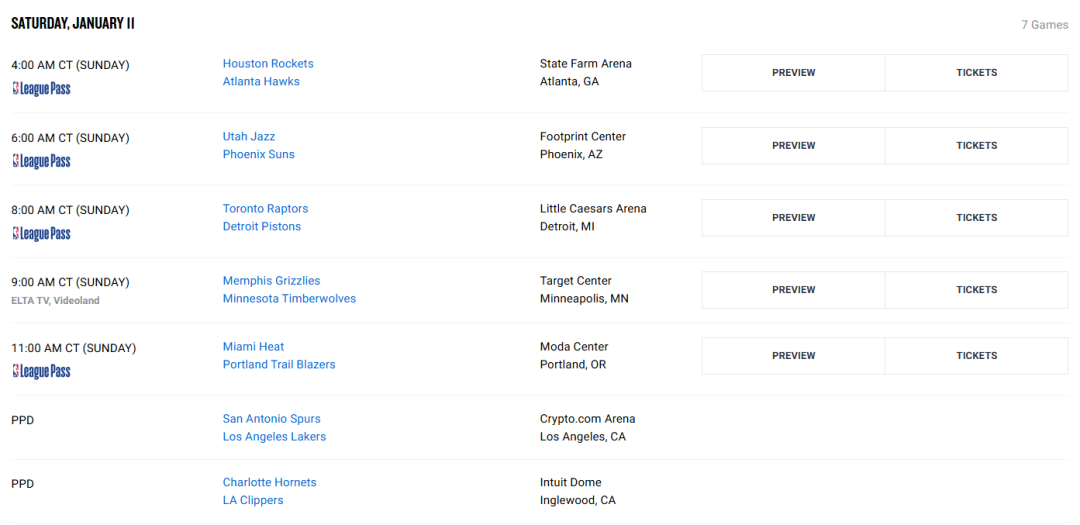Click League Pass logo for Heat-Blazers game
The width and height of the screenshot is (1080, 525).
[41, 371]
